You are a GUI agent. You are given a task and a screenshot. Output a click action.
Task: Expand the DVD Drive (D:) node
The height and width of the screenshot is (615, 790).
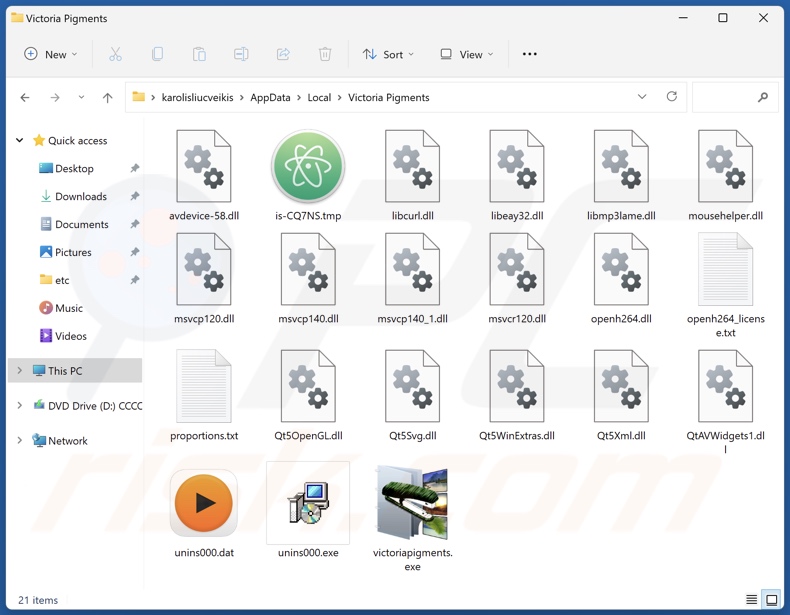[19, 405]
